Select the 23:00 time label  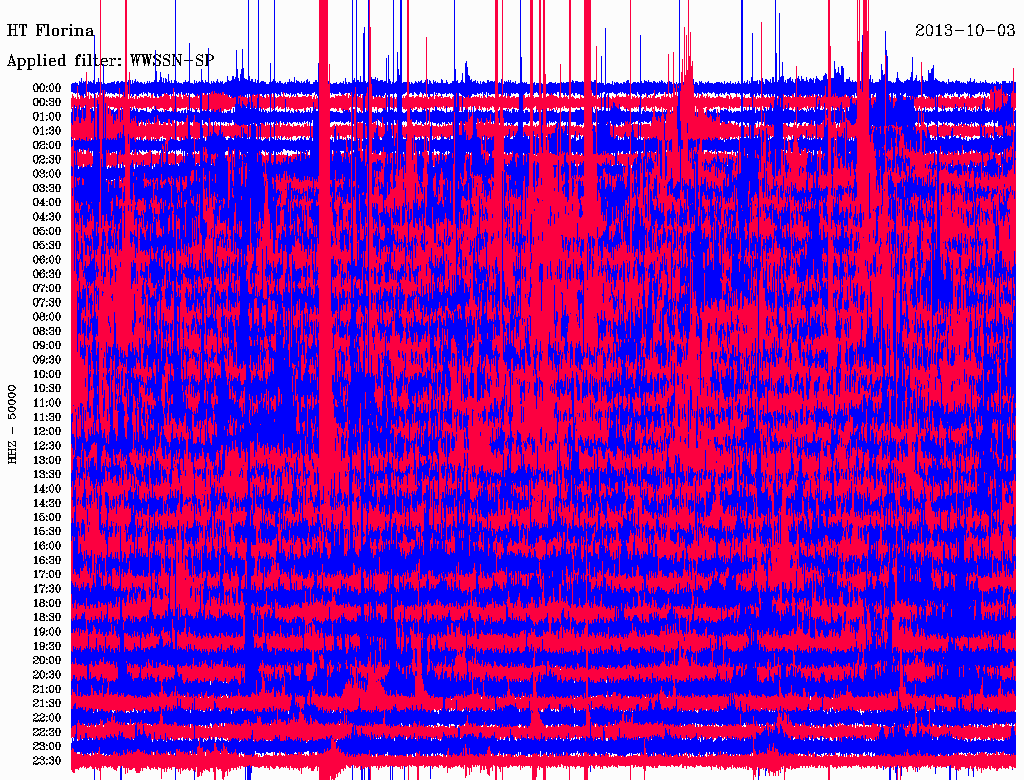[47, 746]
